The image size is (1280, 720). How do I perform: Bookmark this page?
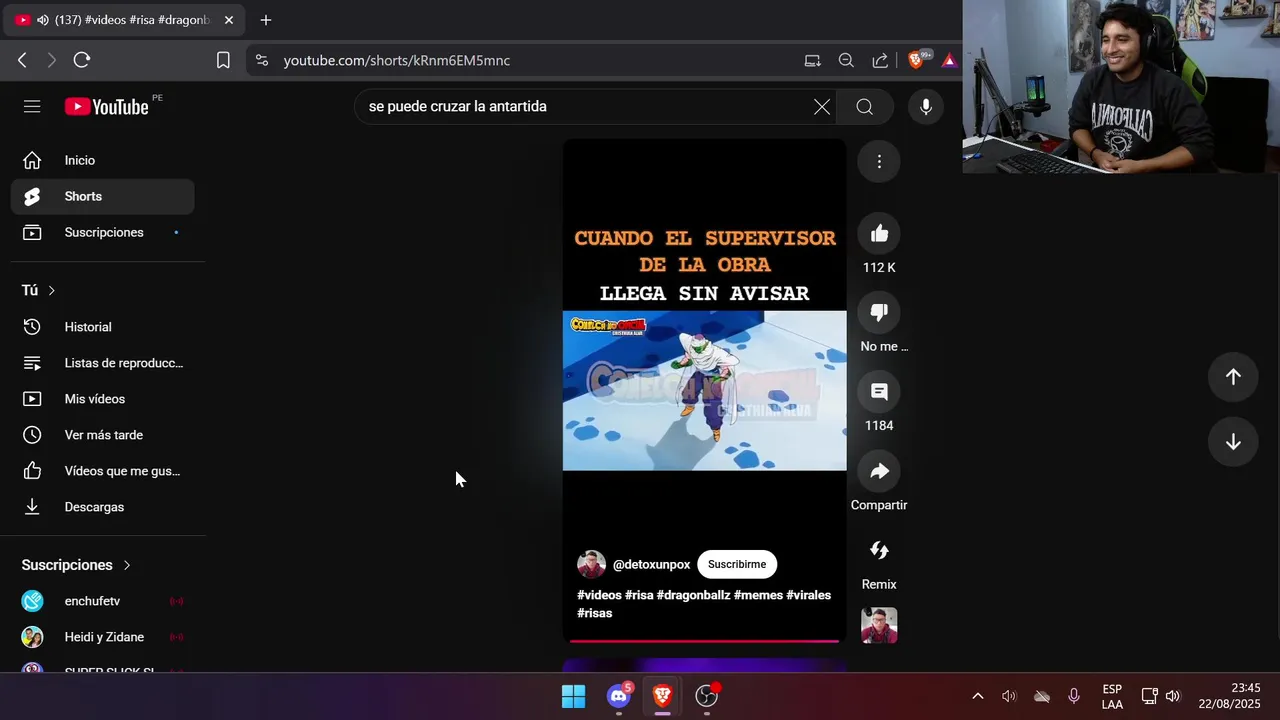point(223,60)
